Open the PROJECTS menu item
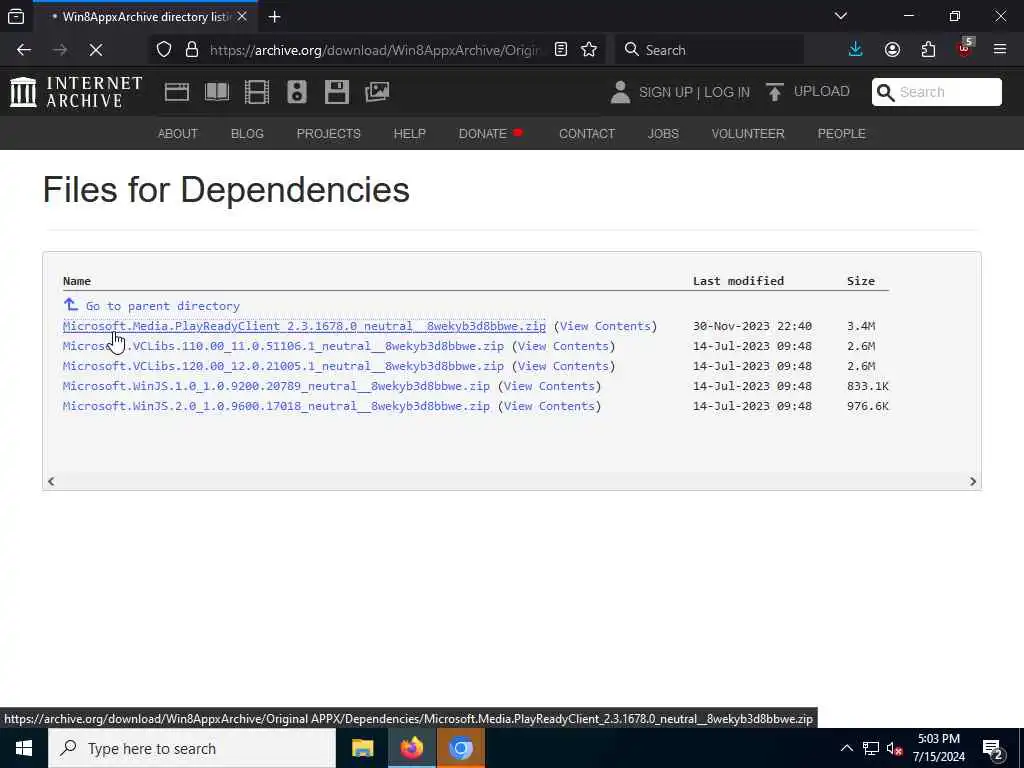1024x768 pixels. [328, 133]
